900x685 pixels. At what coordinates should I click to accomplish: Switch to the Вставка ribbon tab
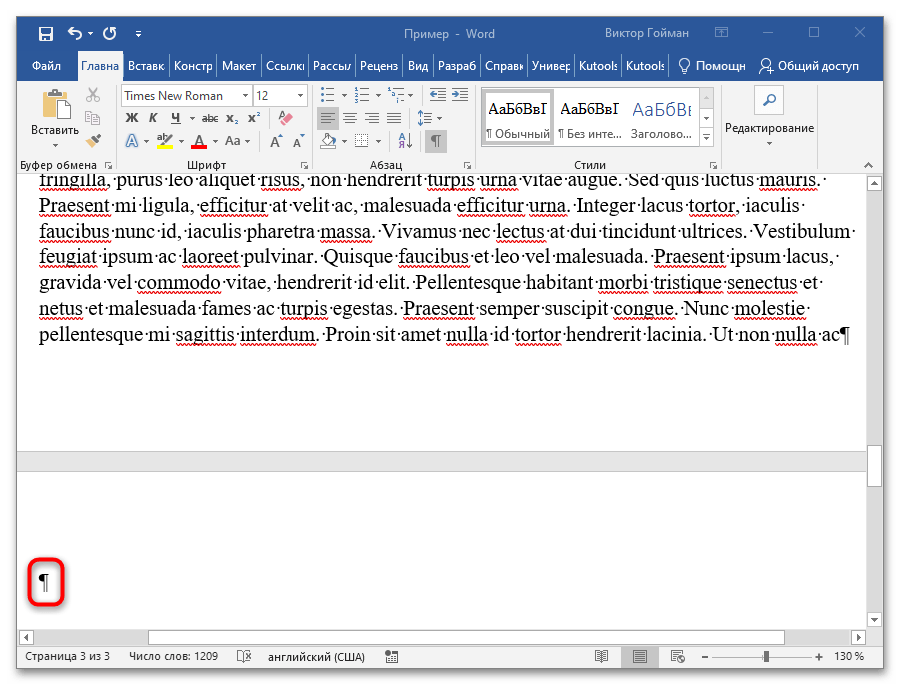(x=146, y=66)
